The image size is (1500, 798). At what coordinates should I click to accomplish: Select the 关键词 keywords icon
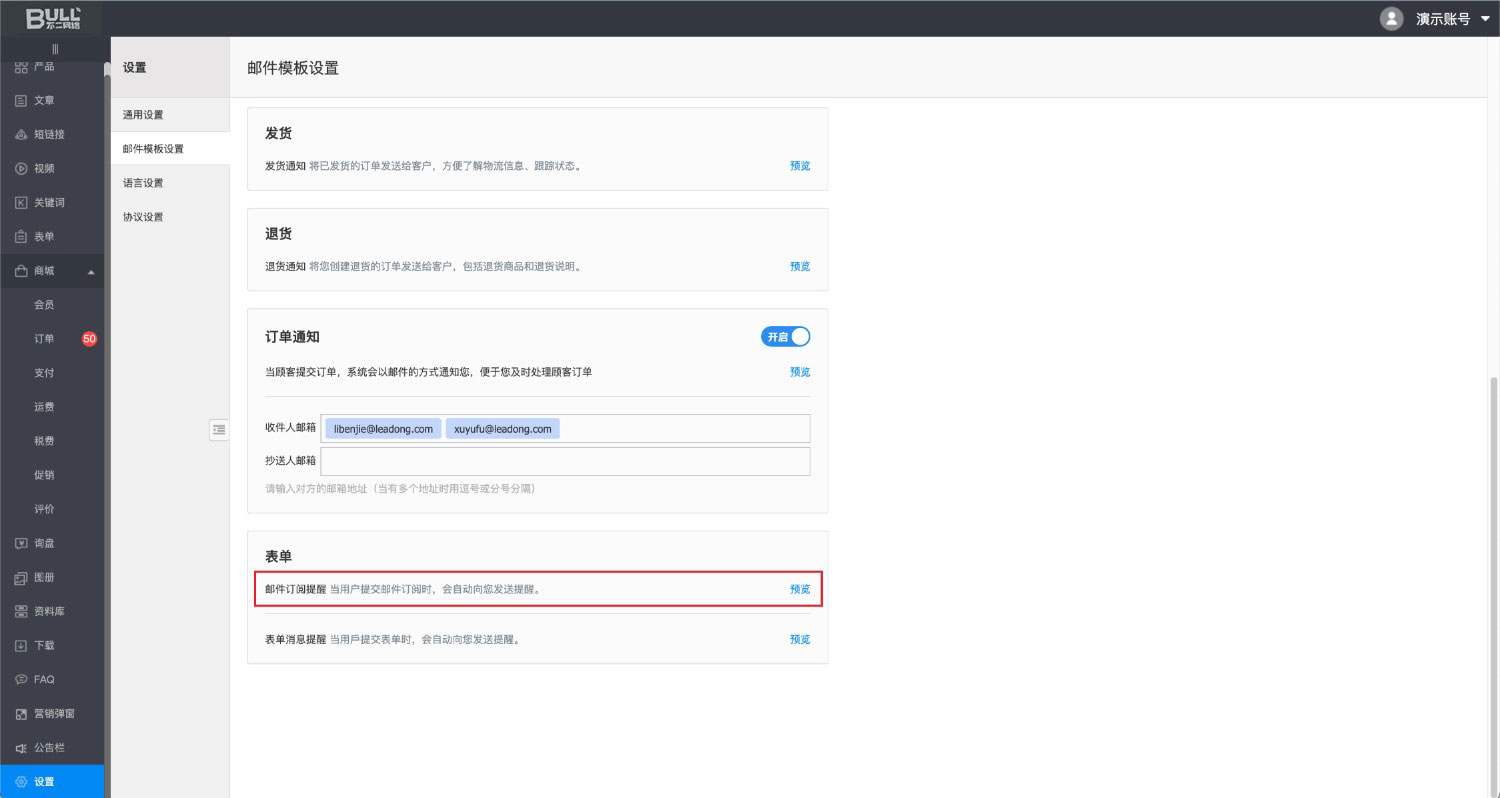pos(21,203)
